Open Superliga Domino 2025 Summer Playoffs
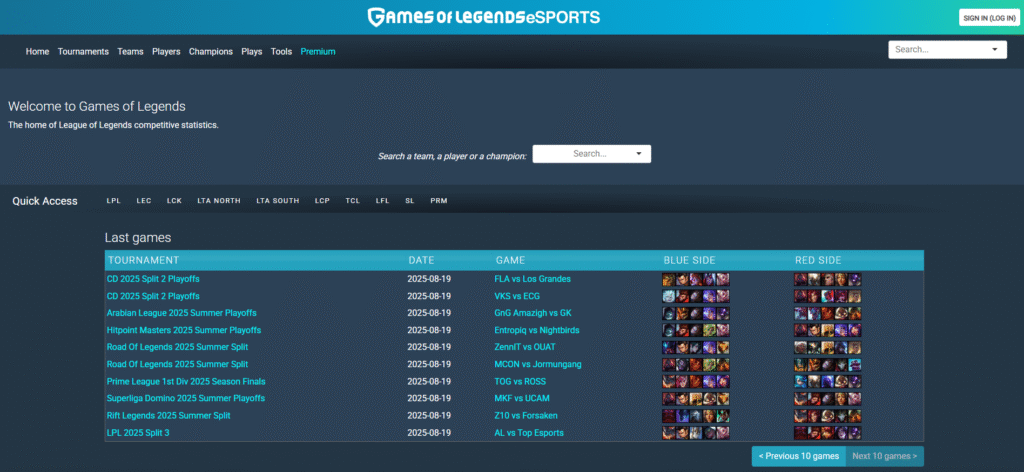The height and width of the screenshot is (472, 1024). pyautogui.click(x=185, y=398)
